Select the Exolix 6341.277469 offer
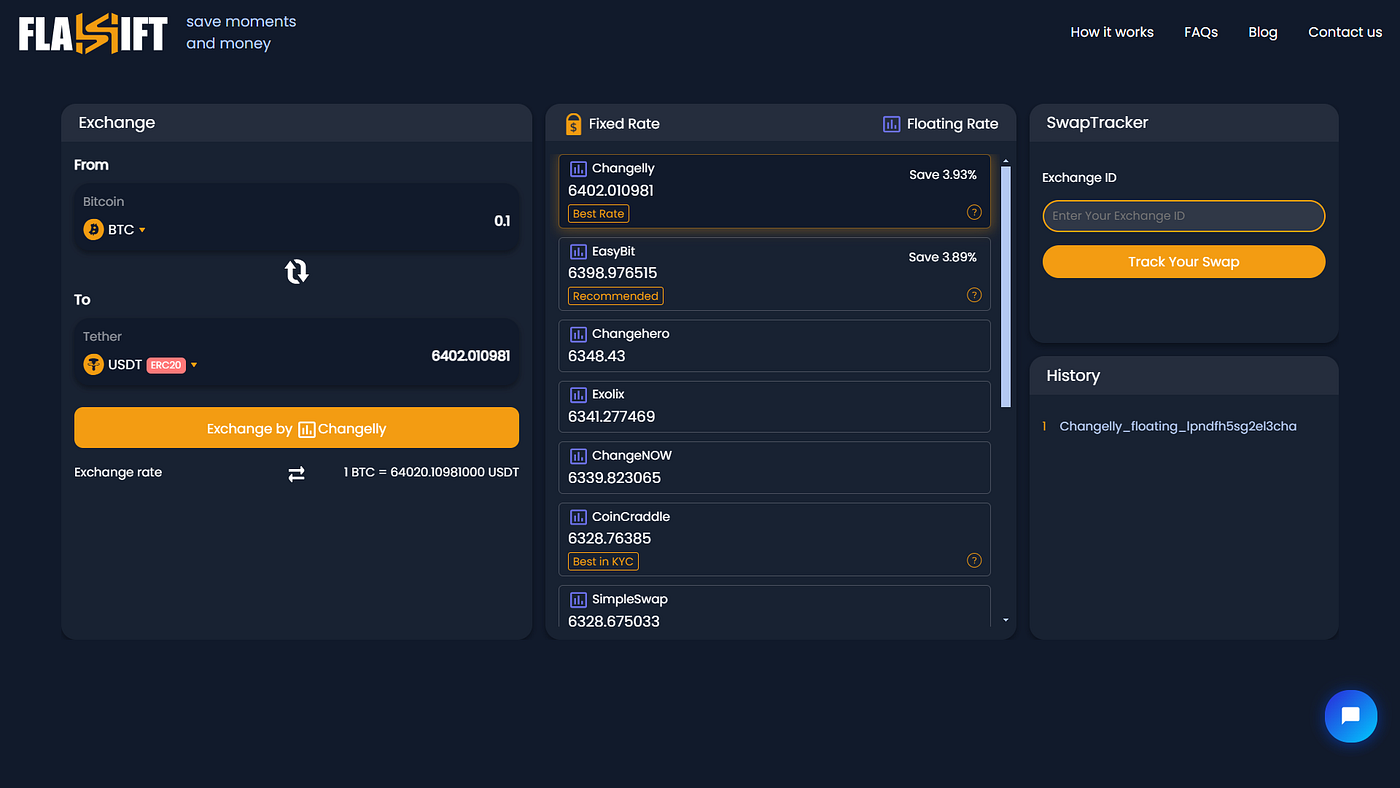Image resolution: width=1400 pixels, height=788 pixels. [774, 407]
